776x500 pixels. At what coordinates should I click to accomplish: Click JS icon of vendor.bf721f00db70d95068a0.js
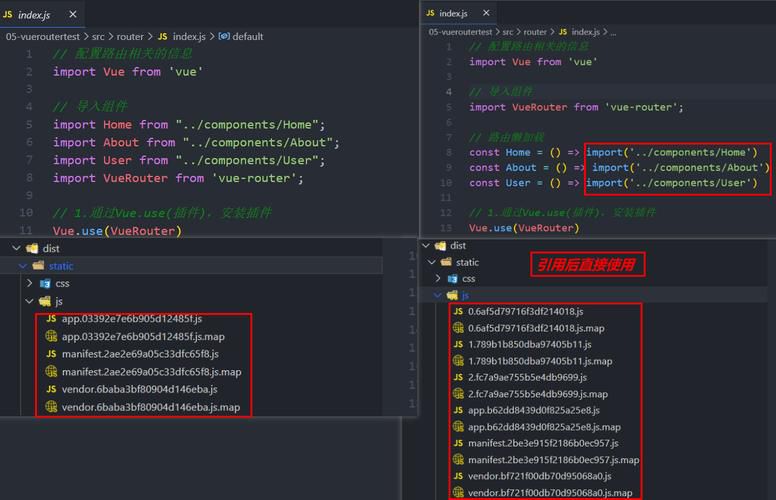[458, 476]
